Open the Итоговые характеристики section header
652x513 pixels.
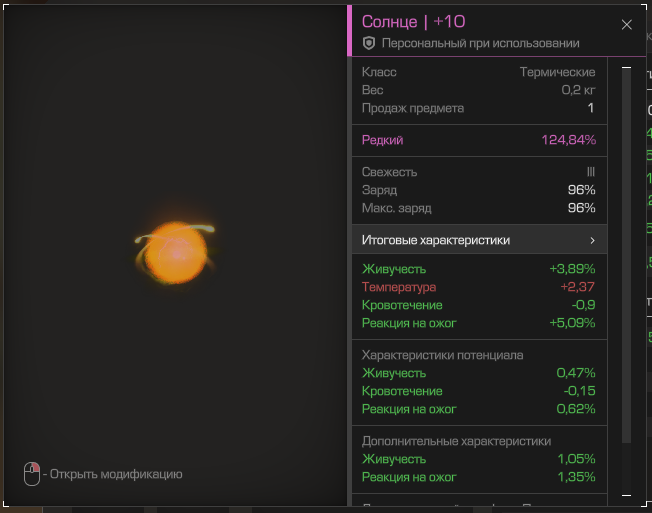pyautogui.click(x=479, y=239)
